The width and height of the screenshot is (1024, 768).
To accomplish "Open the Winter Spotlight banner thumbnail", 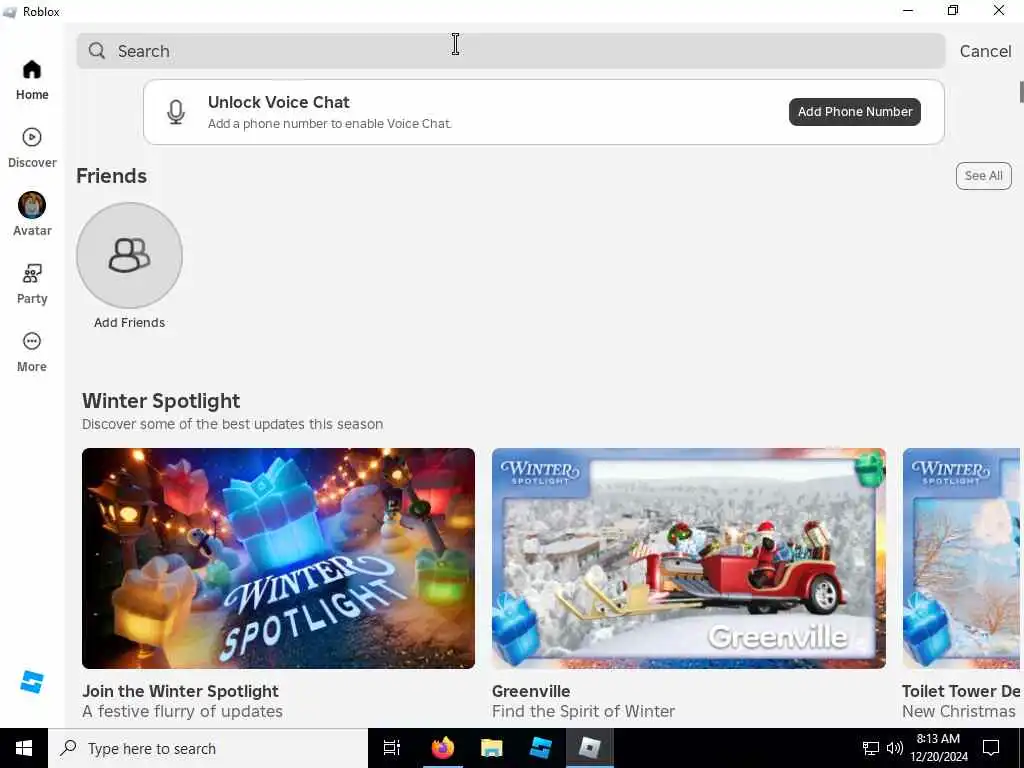I will [x=278, y=558].
